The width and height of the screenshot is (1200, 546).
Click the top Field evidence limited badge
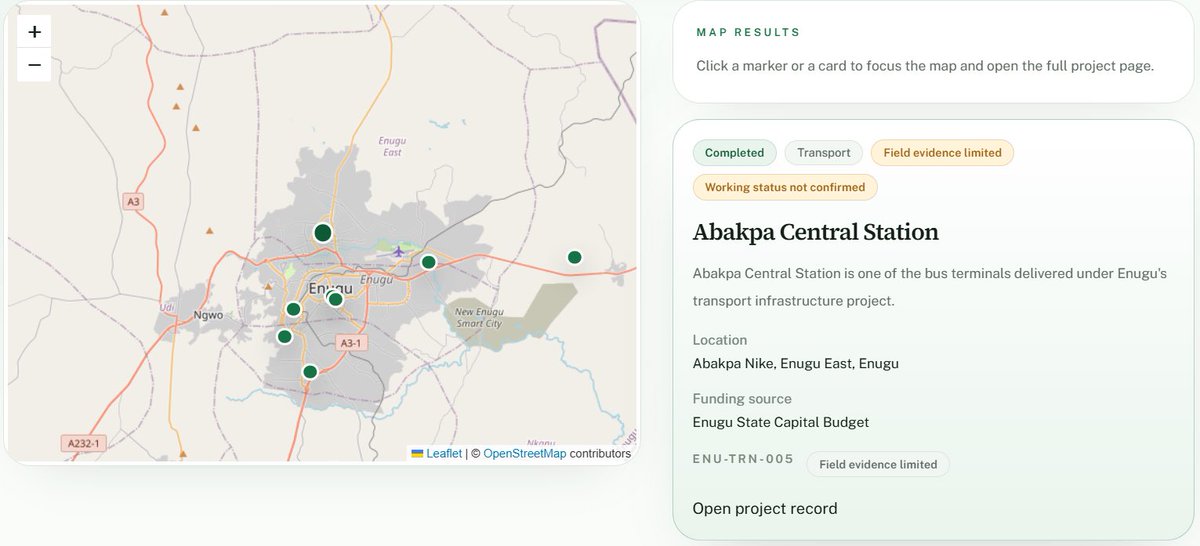pos(942,153)
